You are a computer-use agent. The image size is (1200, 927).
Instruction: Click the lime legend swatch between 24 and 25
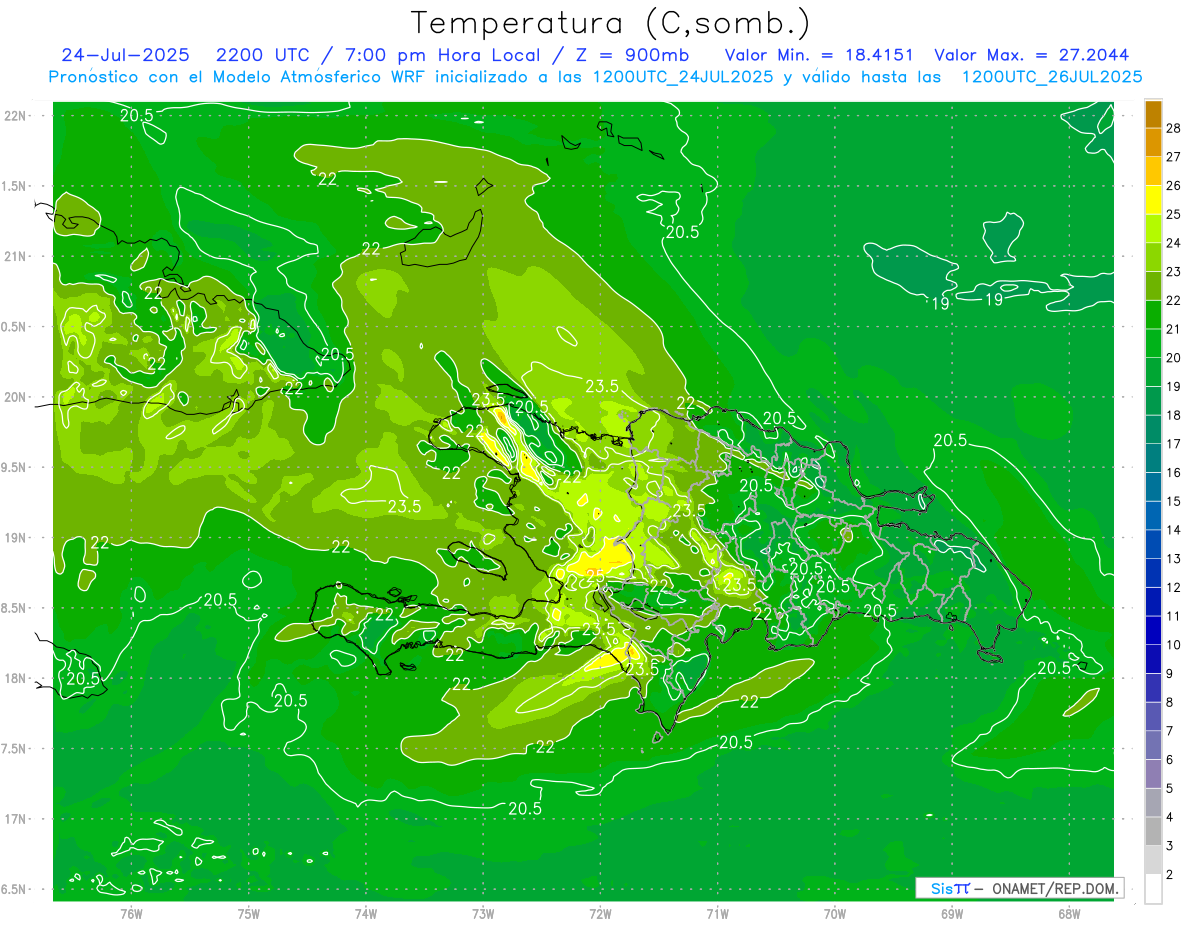(x=1153, y=229)
